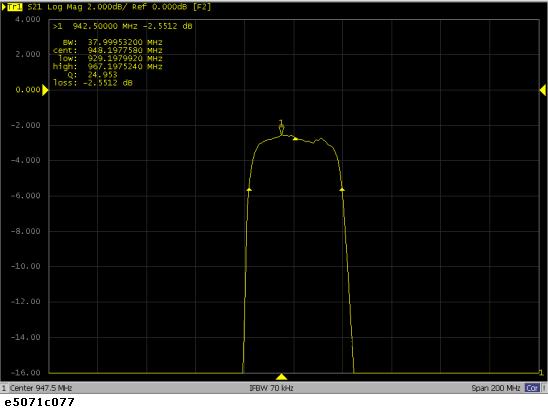Click the cent 948.1977580 MHz value
Viewport: 548px width, 410px height.
click(x=125, y=50)
